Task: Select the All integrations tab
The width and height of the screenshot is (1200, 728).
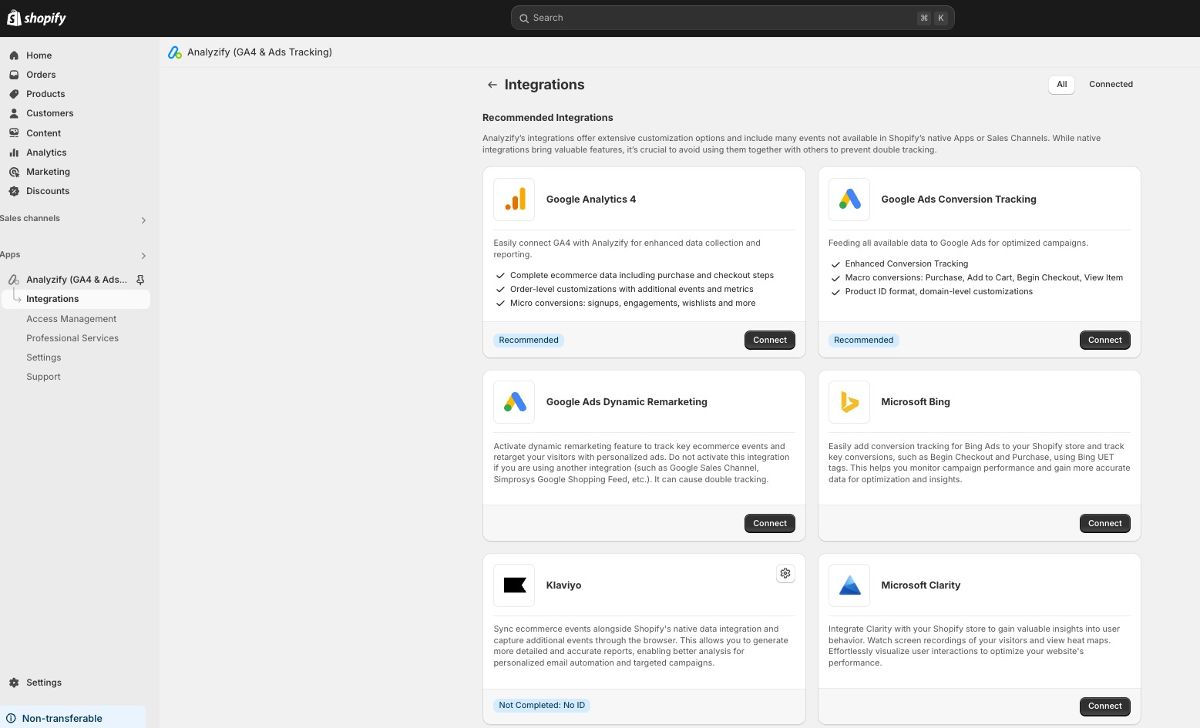Action: coord(1061,84)
